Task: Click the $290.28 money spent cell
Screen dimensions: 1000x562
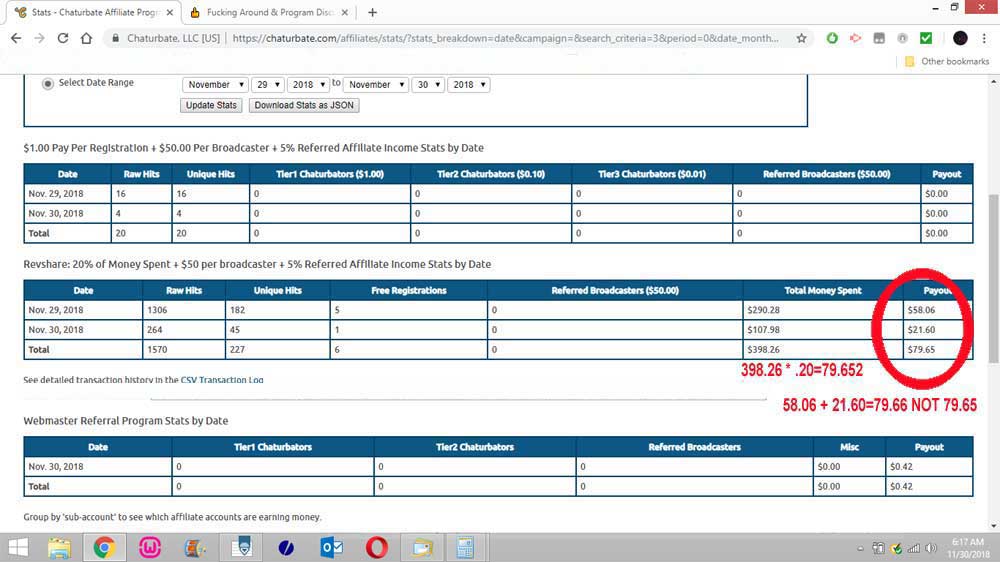Action: (823, 310)
